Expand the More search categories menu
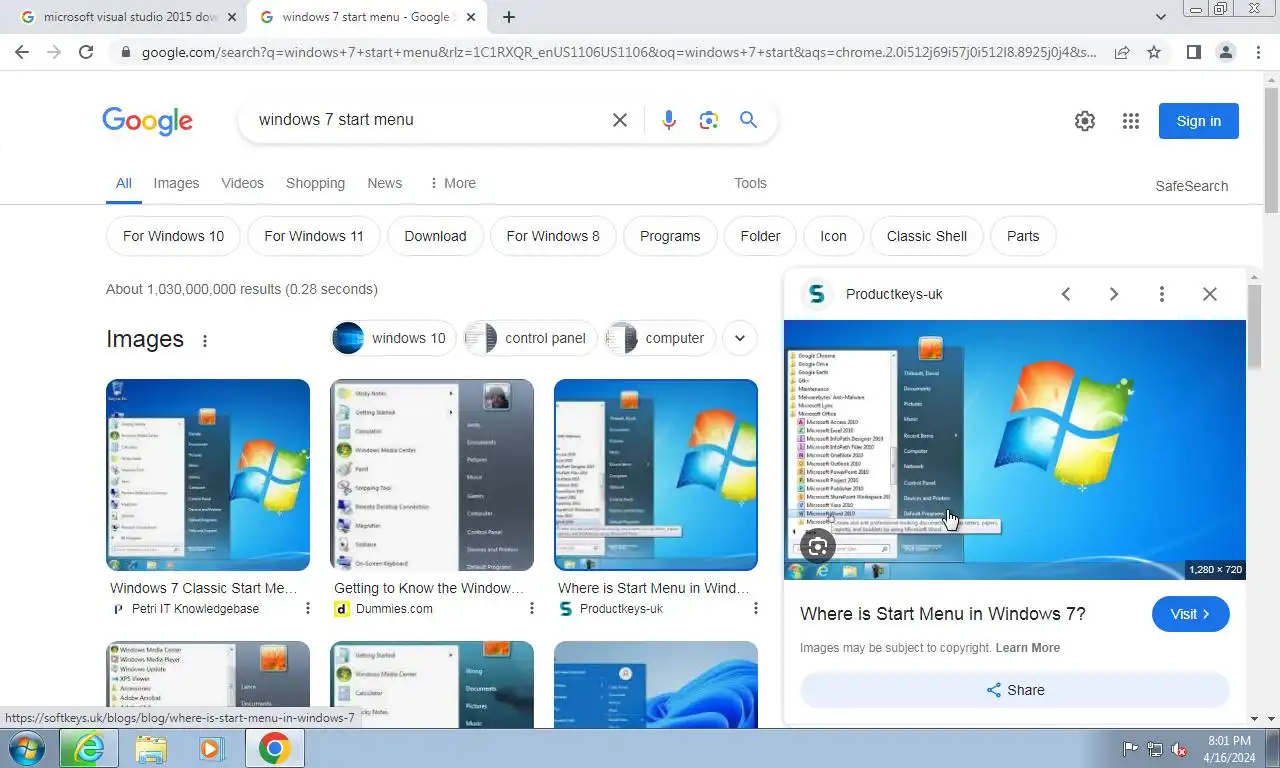 pos(452,183)
